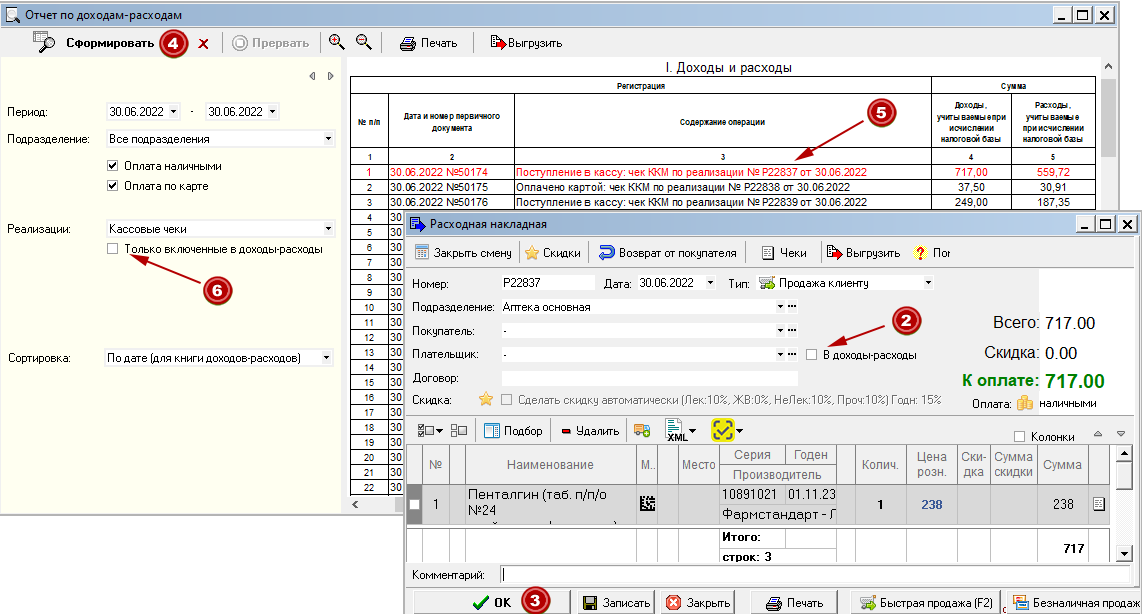Open Скидки with the star icon
The width and height of the screenshot is (1142, 614).
click(553, 253)
